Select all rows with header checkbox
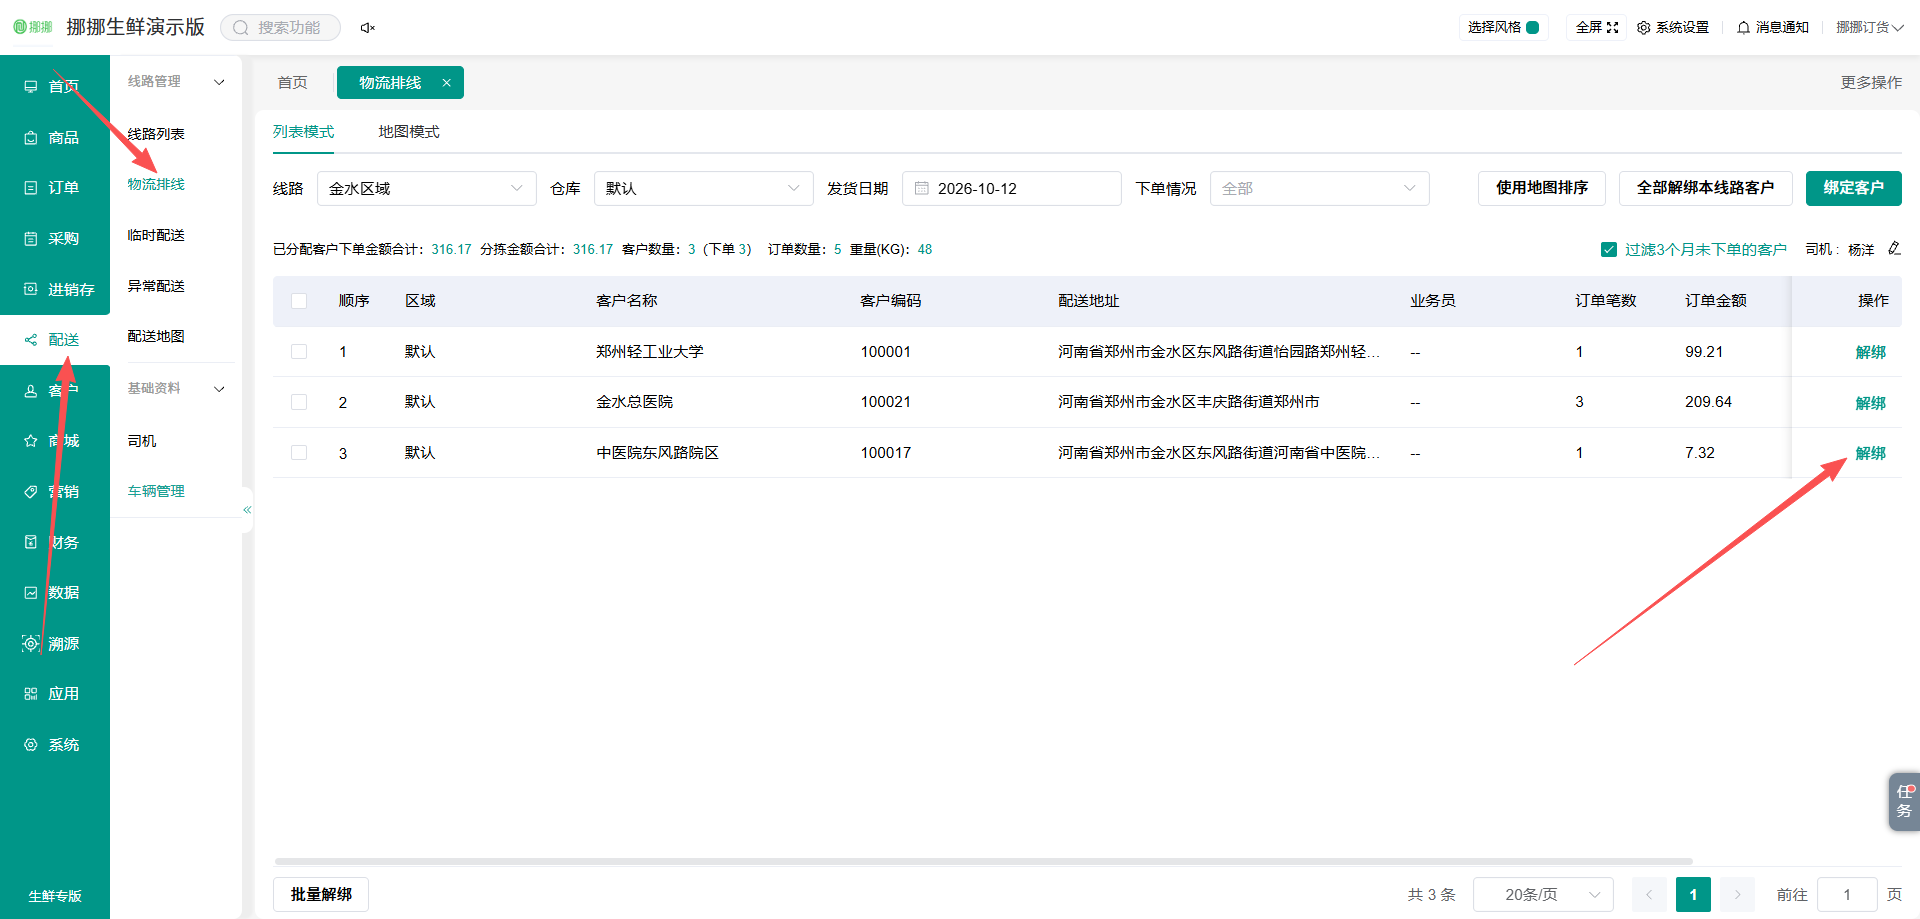Viewport: 1920px width, 919px height. coord(299,301)
